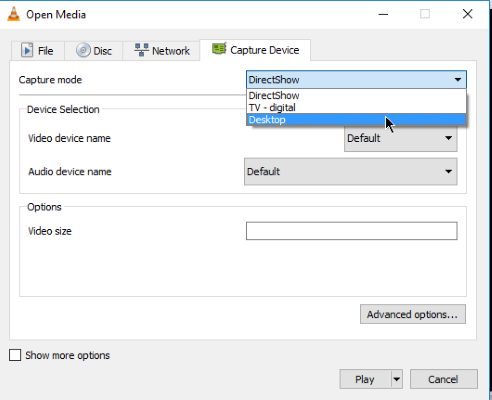Image resolution: width=492 pixels, height=400 pixels.
Task: Click the VLC cone icon in title bar
Action: (13, 15)
